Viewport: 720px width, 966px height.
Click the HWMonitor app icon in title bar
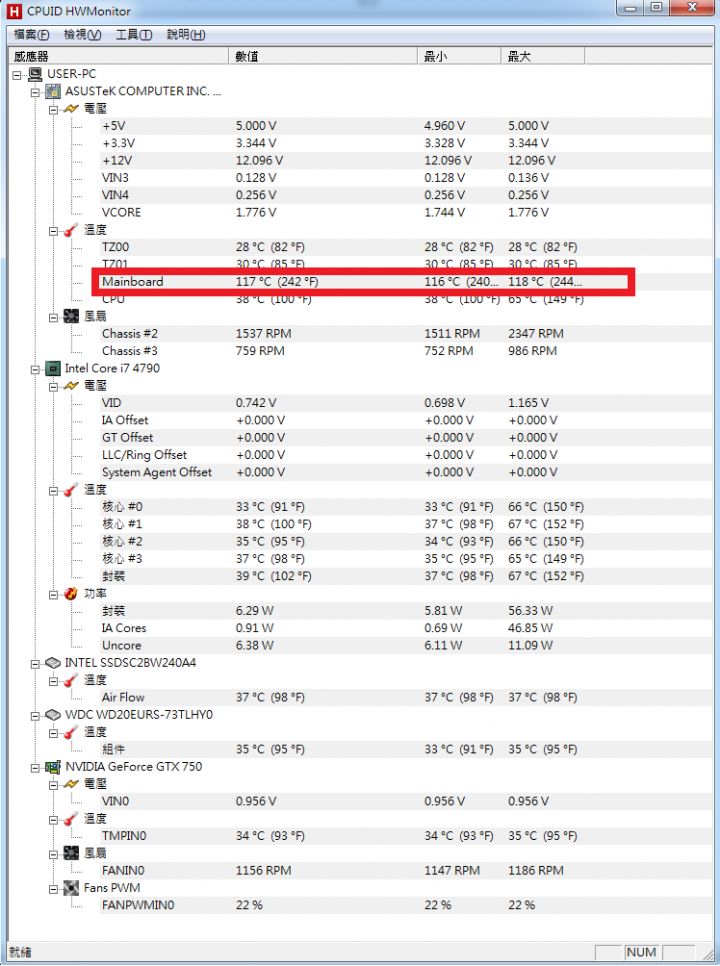(14, 11)
